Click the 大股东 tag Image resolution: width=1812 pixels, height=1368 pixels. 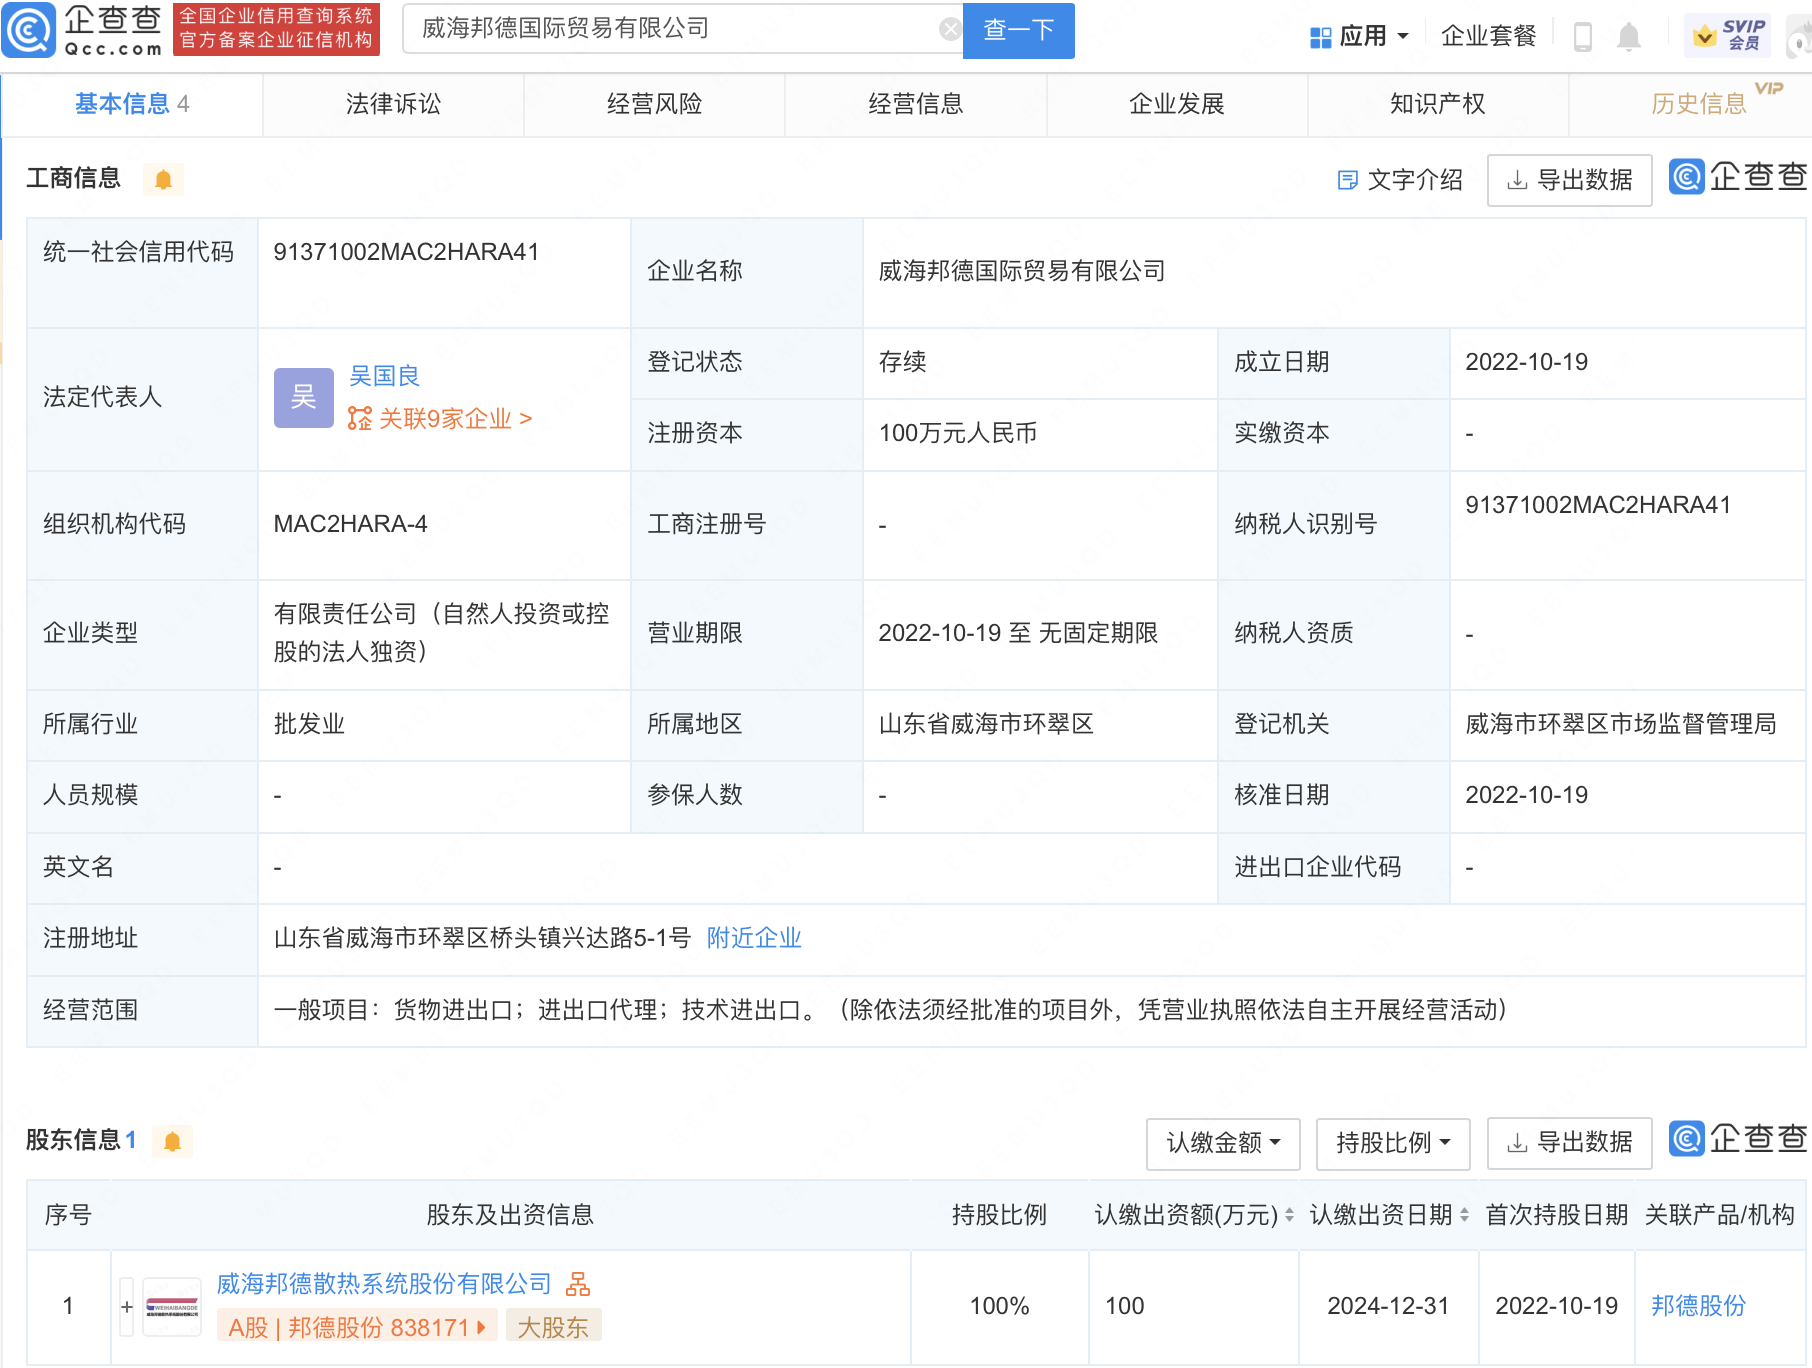554,1327
